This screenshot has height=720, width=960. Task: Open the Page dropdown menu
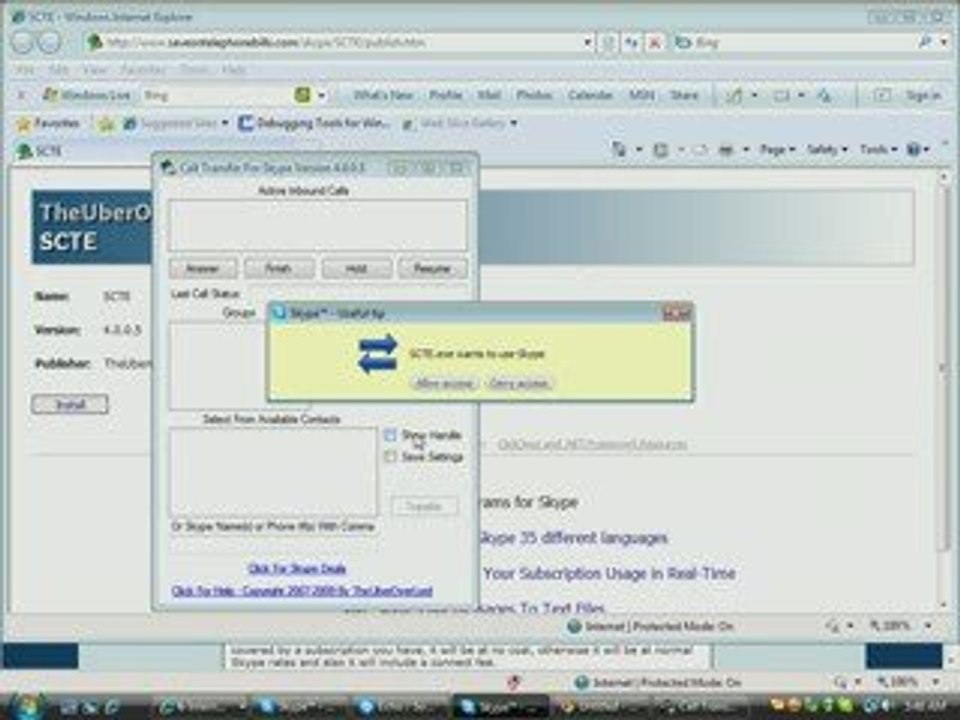(x=777, y=149)
